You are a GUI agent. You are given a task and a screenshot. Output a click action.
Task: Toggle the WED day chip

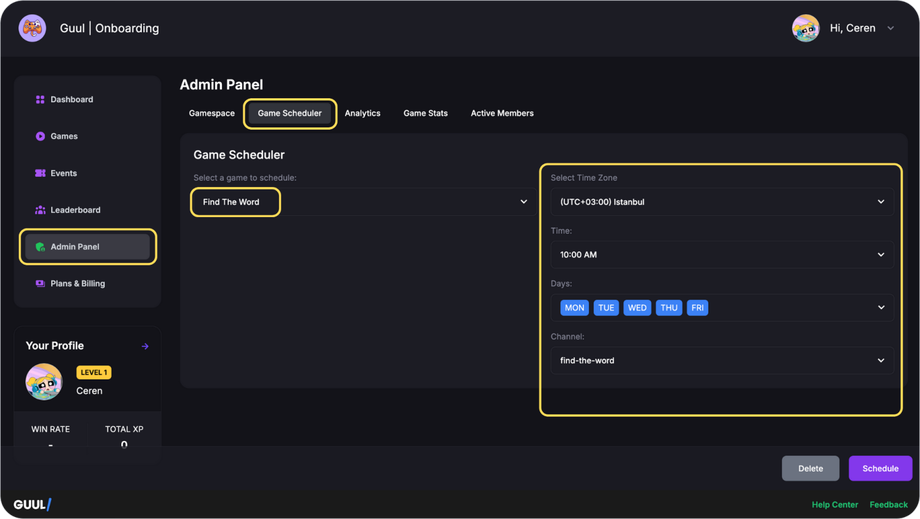637,308
